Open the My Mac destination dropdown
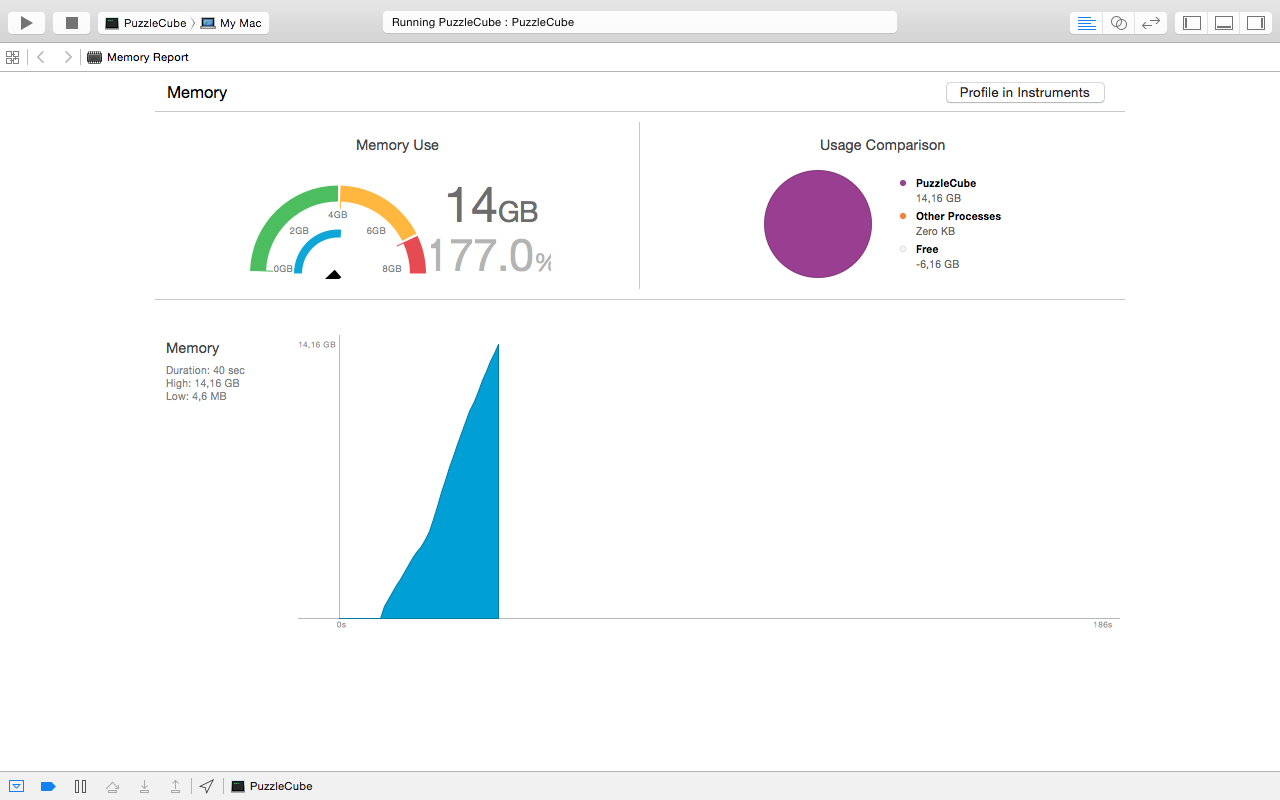 [231, 22]
